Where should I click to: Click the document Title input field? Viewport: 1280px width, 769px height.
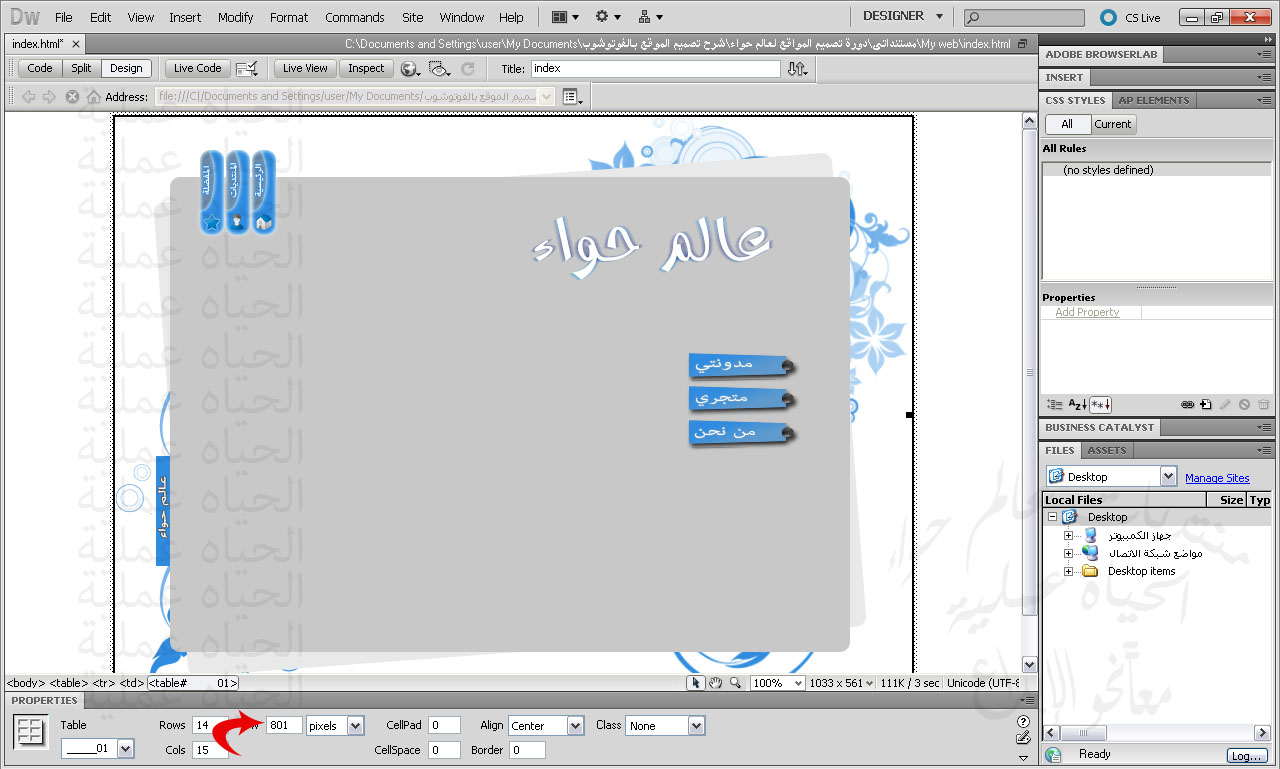tap(655, 68)
